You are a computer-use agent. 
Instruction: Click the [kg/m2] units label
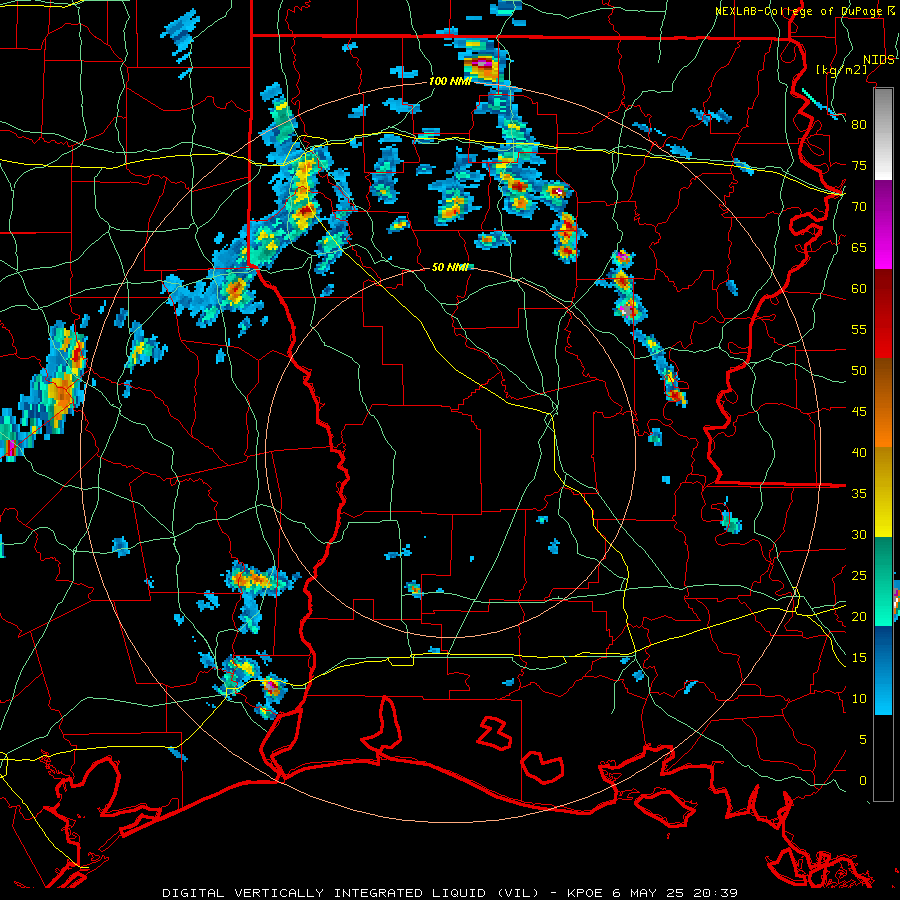(x=841, y=70)
